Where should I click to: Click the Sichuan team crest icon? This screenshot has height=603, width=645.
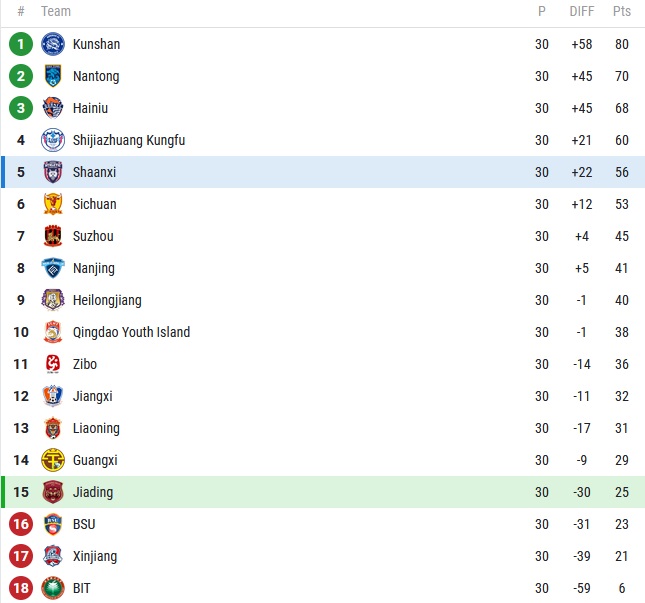pos(53,204)
